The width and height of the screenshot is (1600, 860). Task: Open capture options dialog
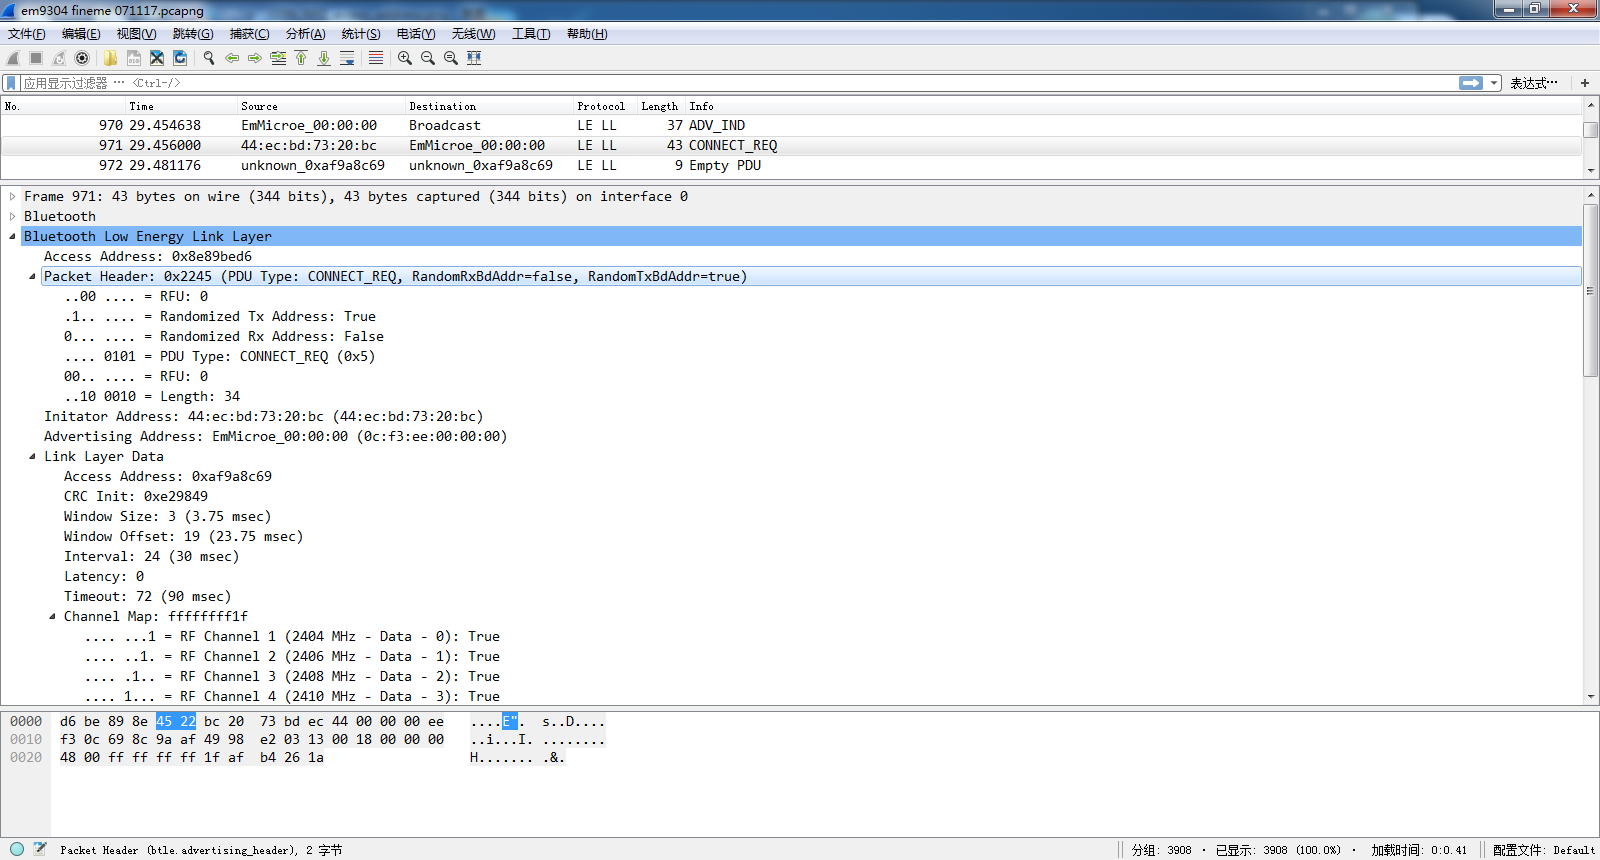click(x=82, y=58)
